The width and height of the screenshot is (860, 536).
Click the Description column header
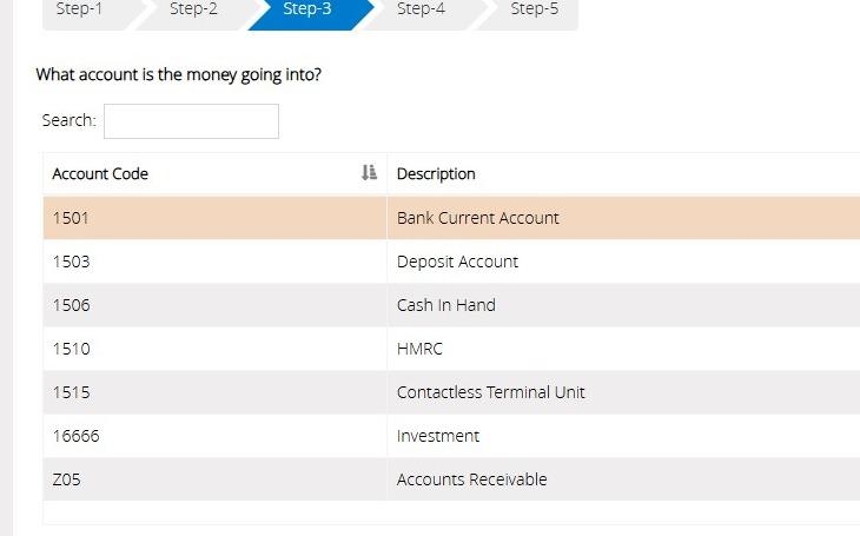pos(436,174)
